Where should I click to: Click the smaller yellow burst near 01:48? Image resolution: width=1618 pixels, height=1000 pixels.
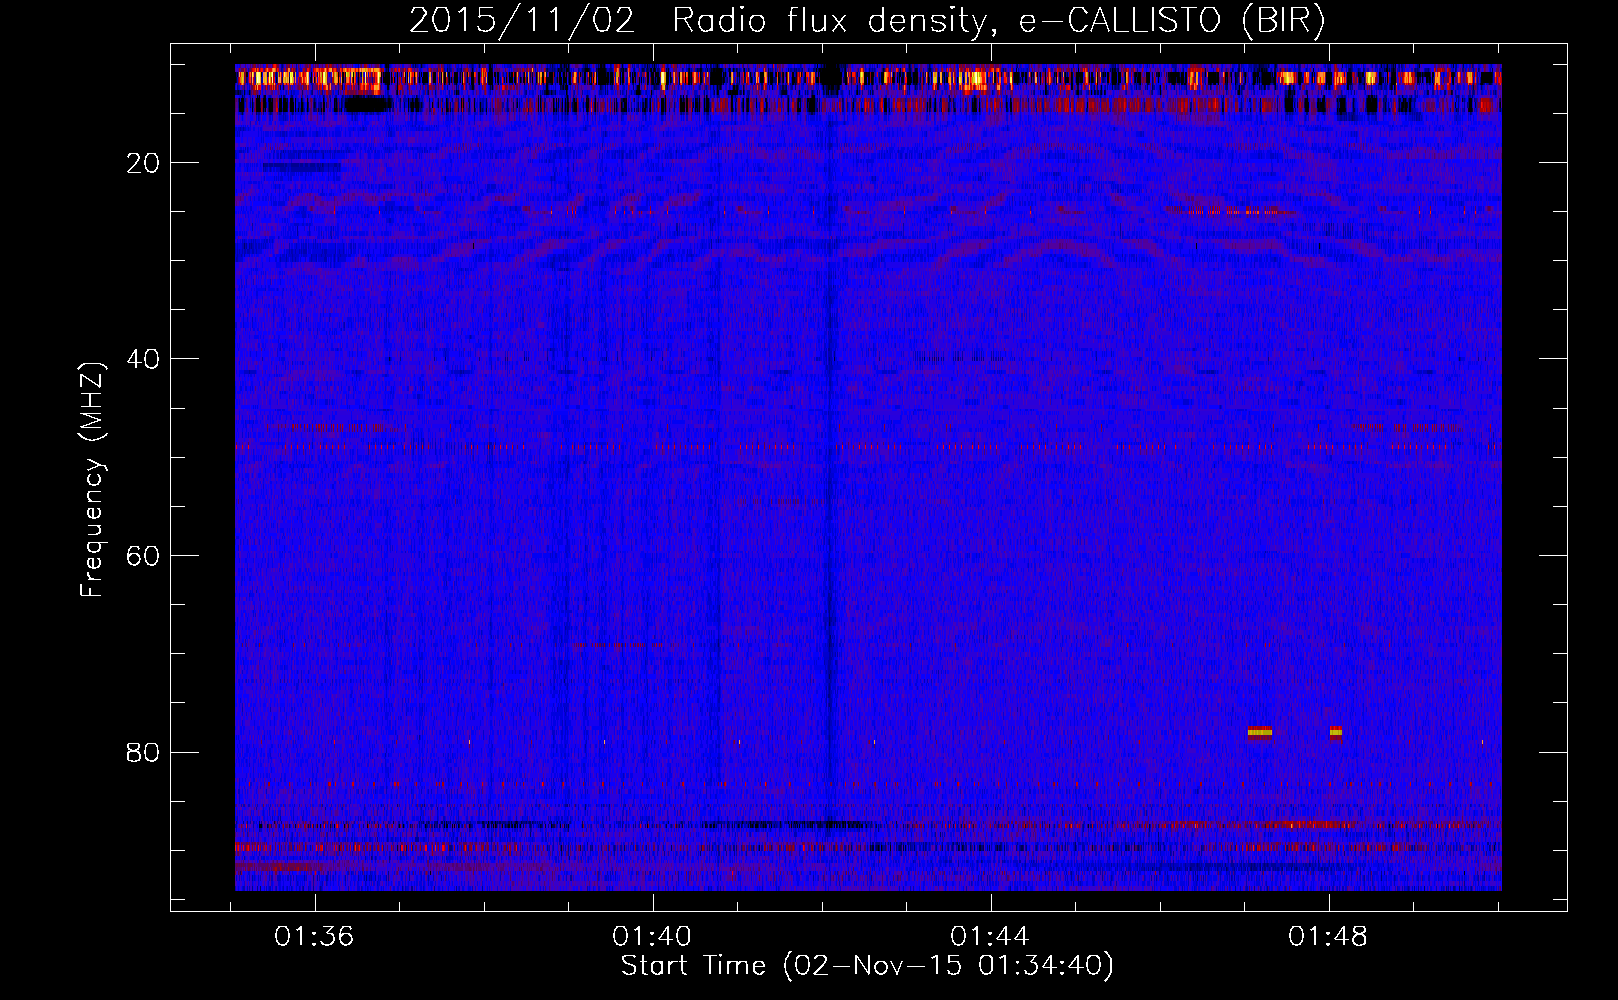tap(1336, 732)
